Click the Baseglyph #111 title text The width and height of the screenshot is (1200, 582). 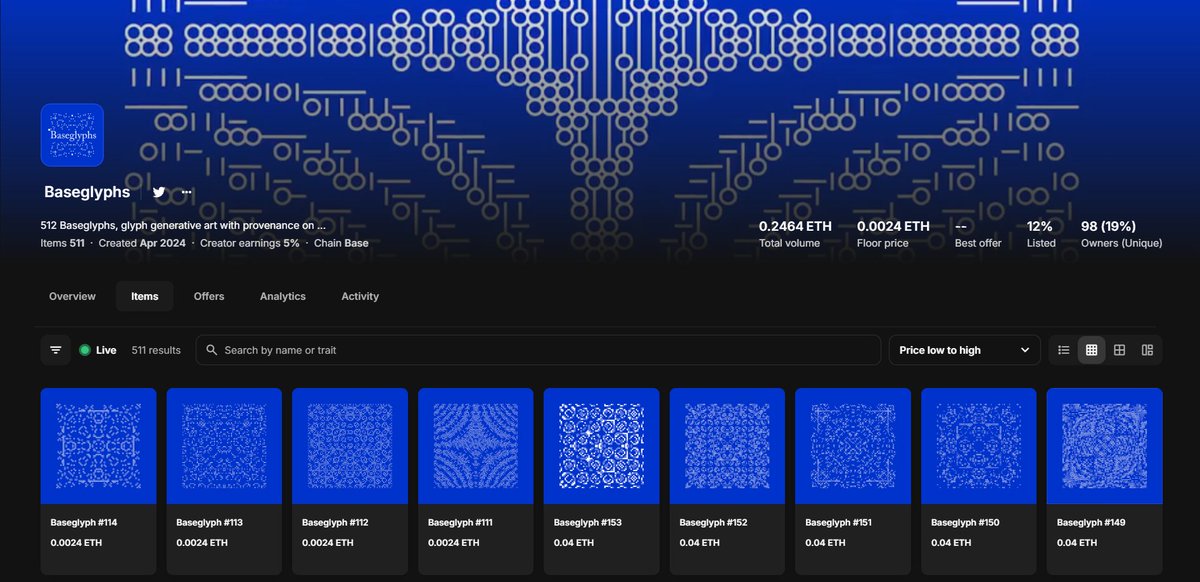point(461,523)
